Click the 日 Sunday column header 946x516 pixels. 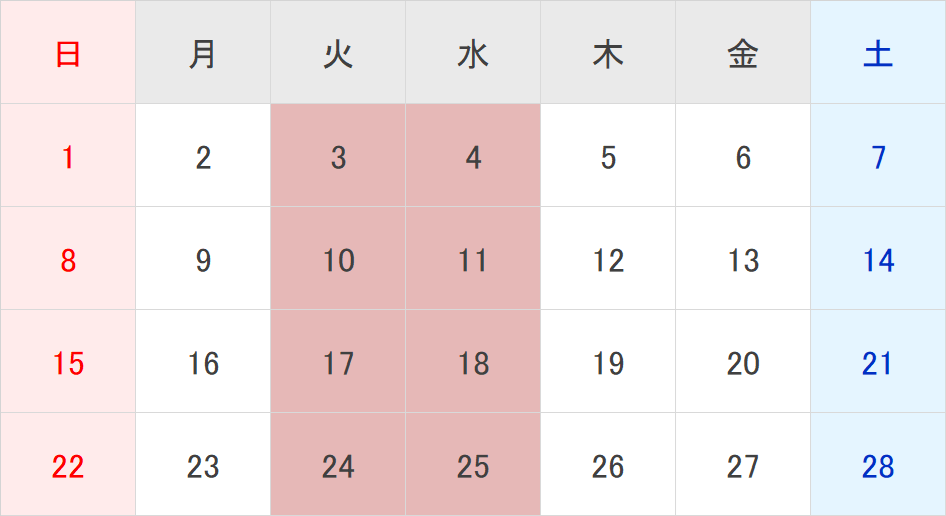(x=68, y=54)
